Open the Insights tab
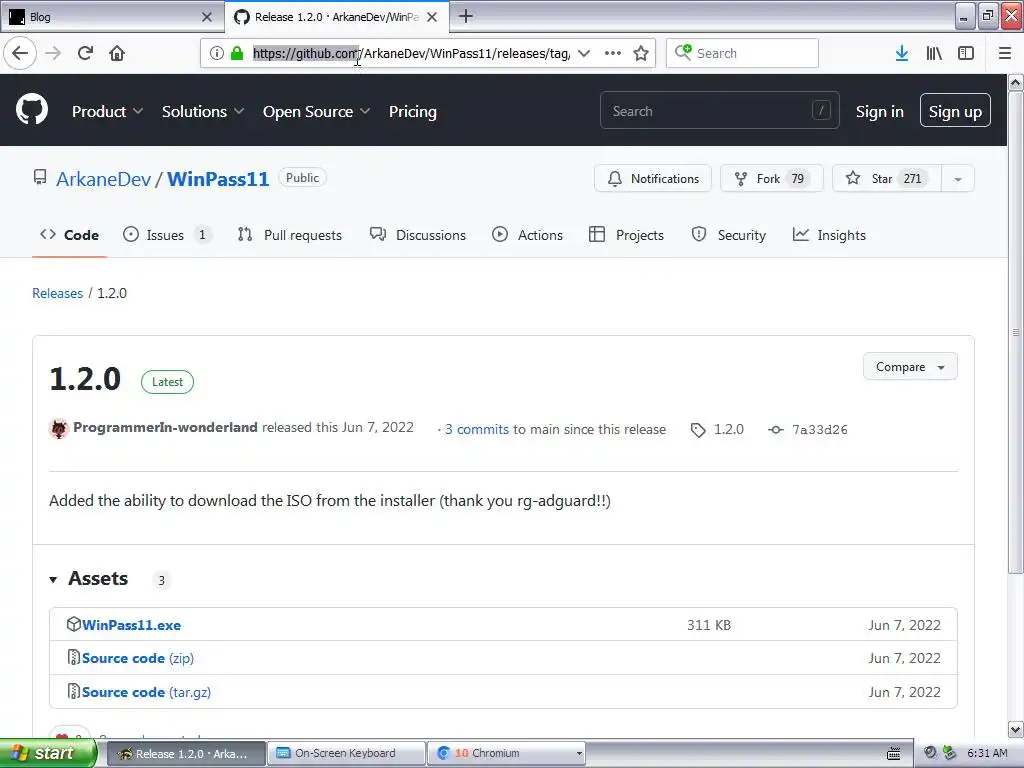 (x=829, y=235)
